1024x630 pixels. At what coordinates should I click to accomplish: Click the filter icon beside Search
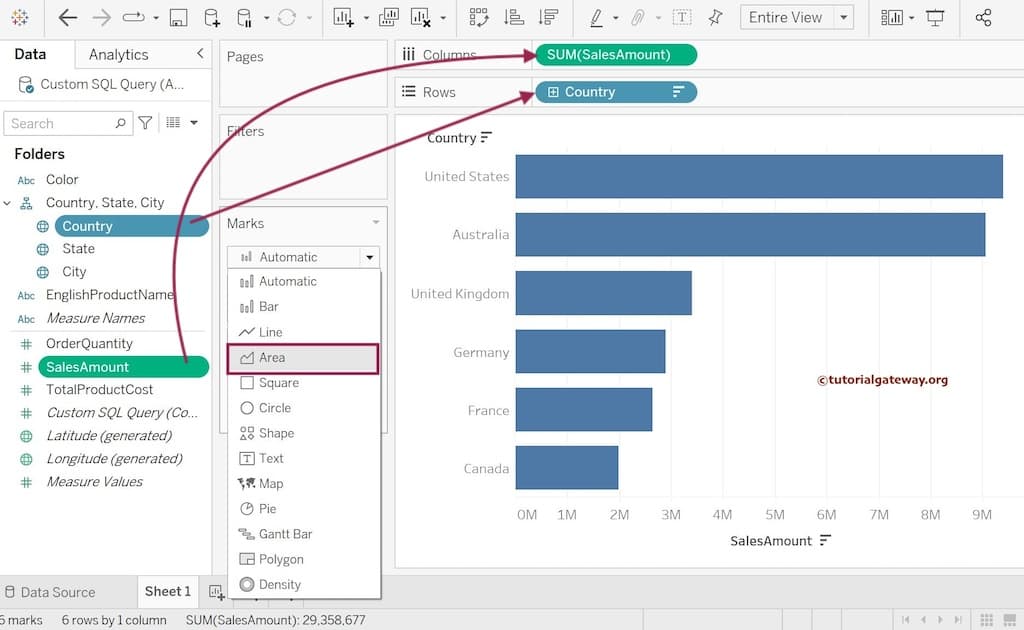click(x=145, y=123)
